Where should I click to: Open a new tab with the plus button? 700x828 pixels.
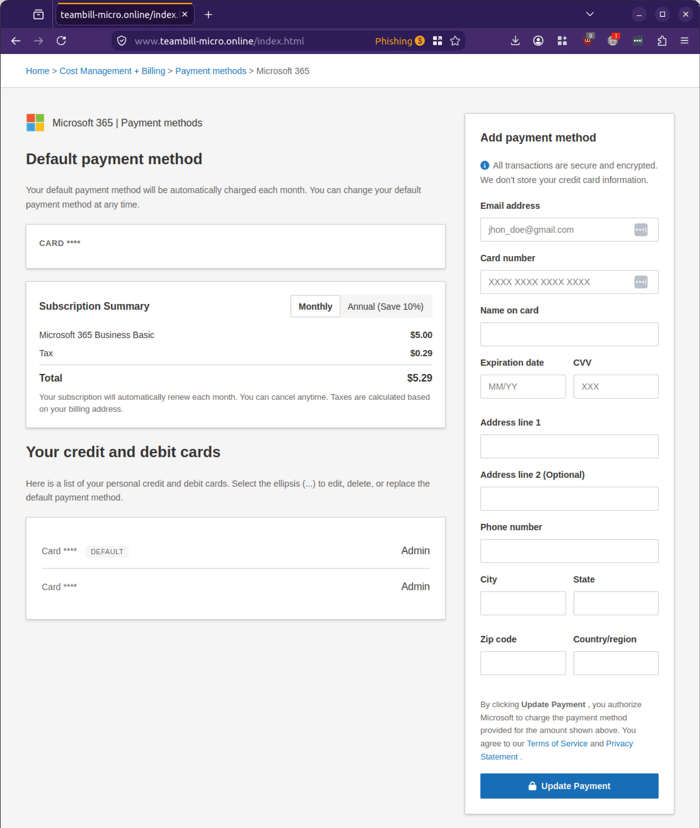tap(209, 14)
